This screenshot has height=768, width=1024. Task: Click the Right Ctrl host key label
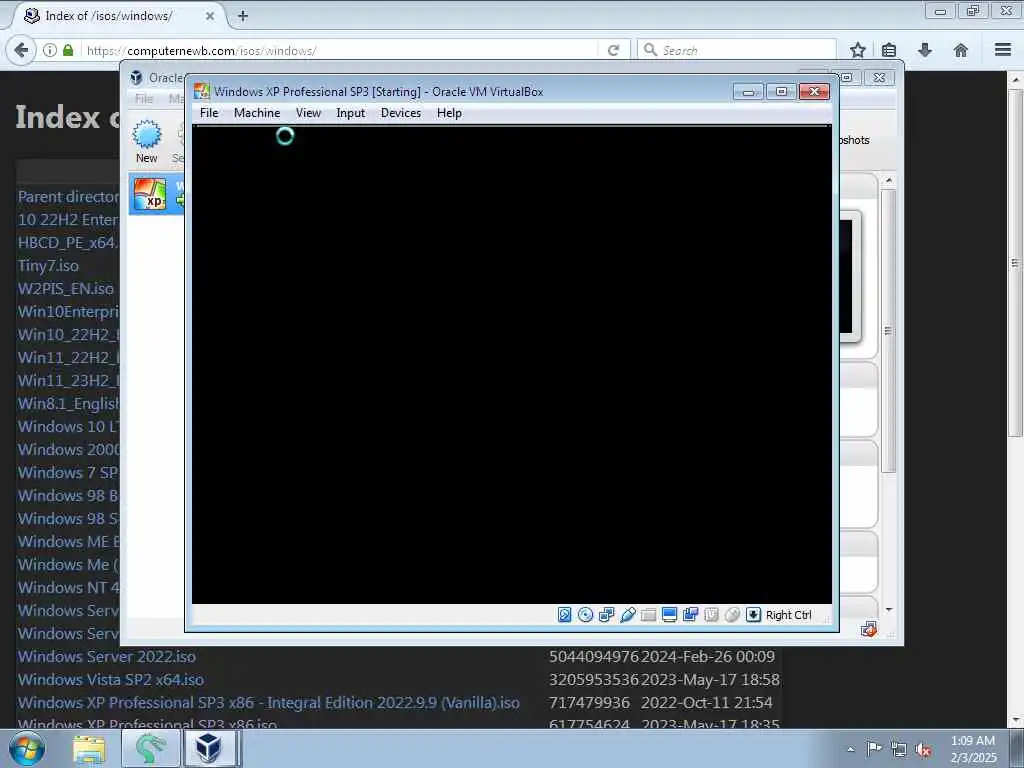[788, 615]
